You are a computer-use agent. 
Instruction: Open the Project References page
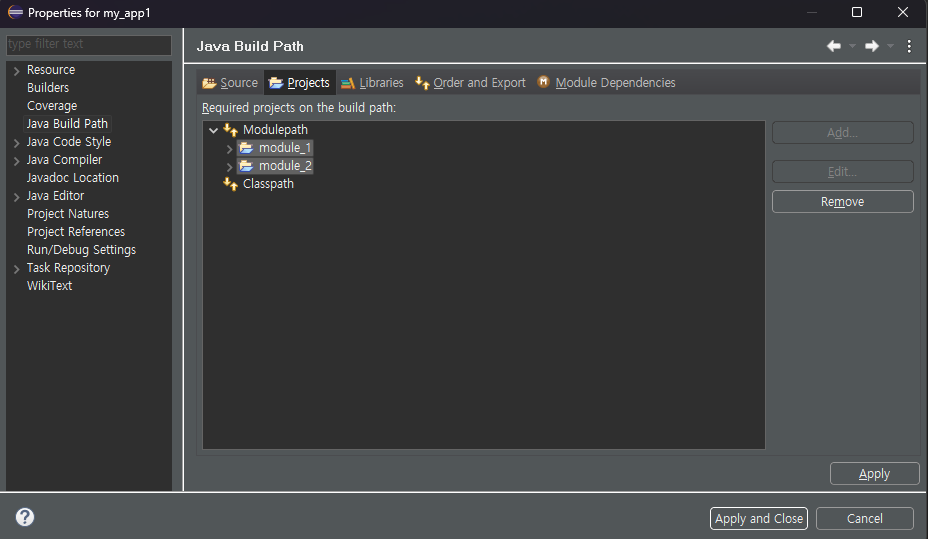(76, 232)
